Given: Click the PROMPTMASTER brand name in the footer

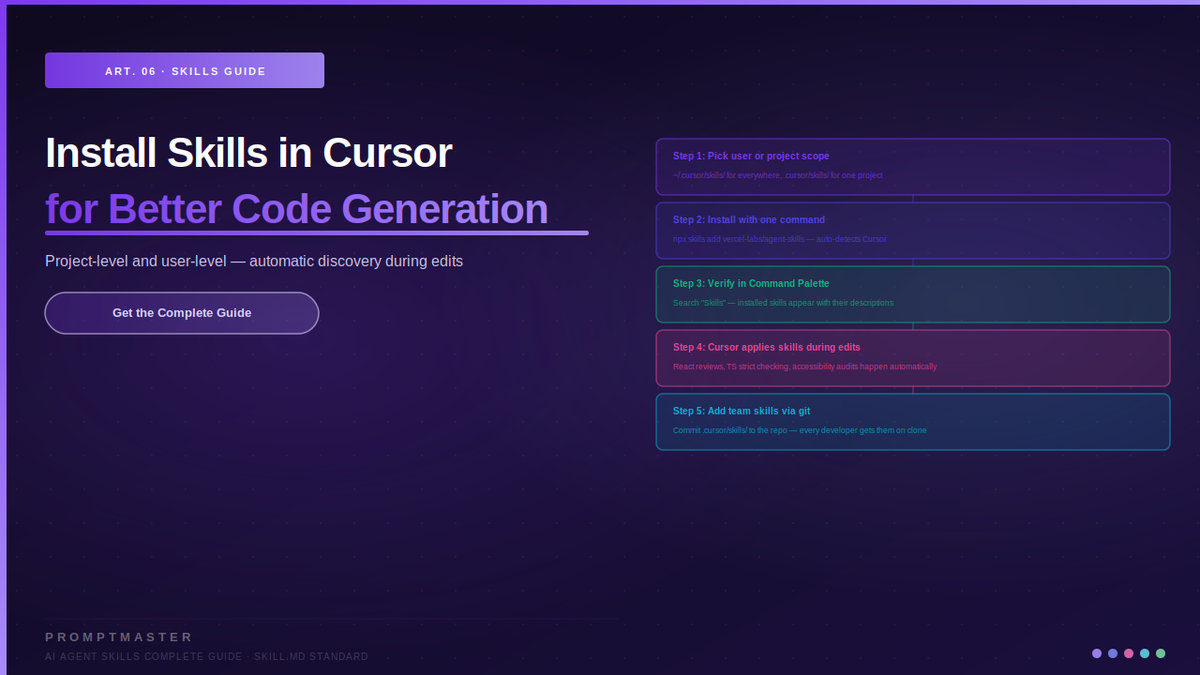Looking at the screenshot, I should (x=119, y=637).
